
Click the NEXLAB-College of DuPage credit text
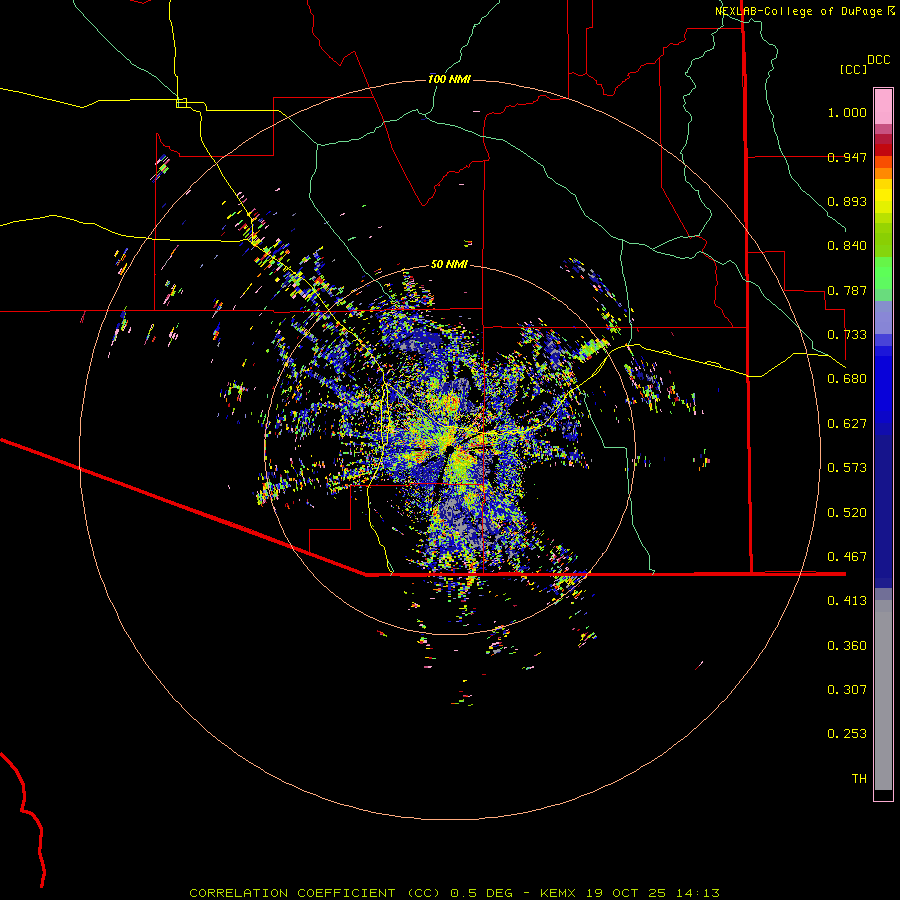pyautogui.click(x=804, y=11)
